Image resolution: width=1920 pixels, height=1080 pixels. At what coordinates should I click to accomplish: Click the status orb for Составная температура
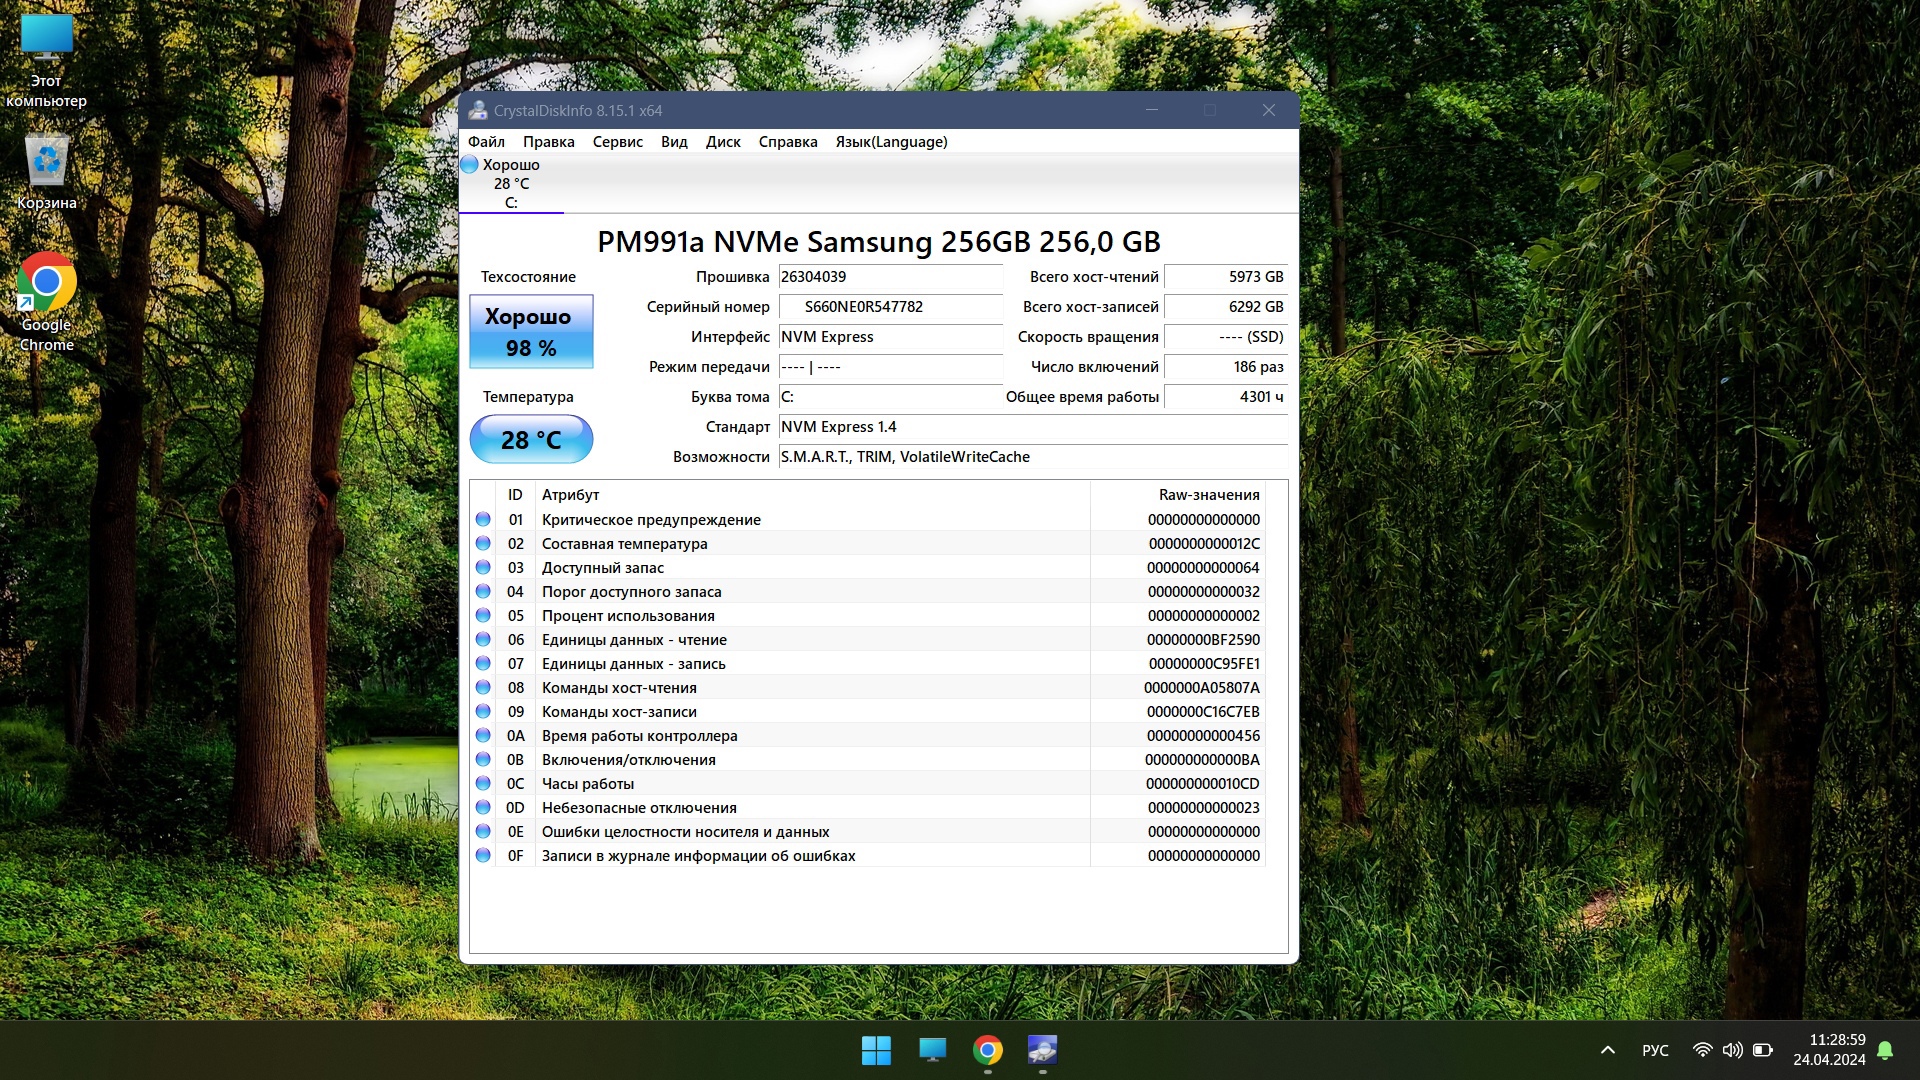coord(483,543)
